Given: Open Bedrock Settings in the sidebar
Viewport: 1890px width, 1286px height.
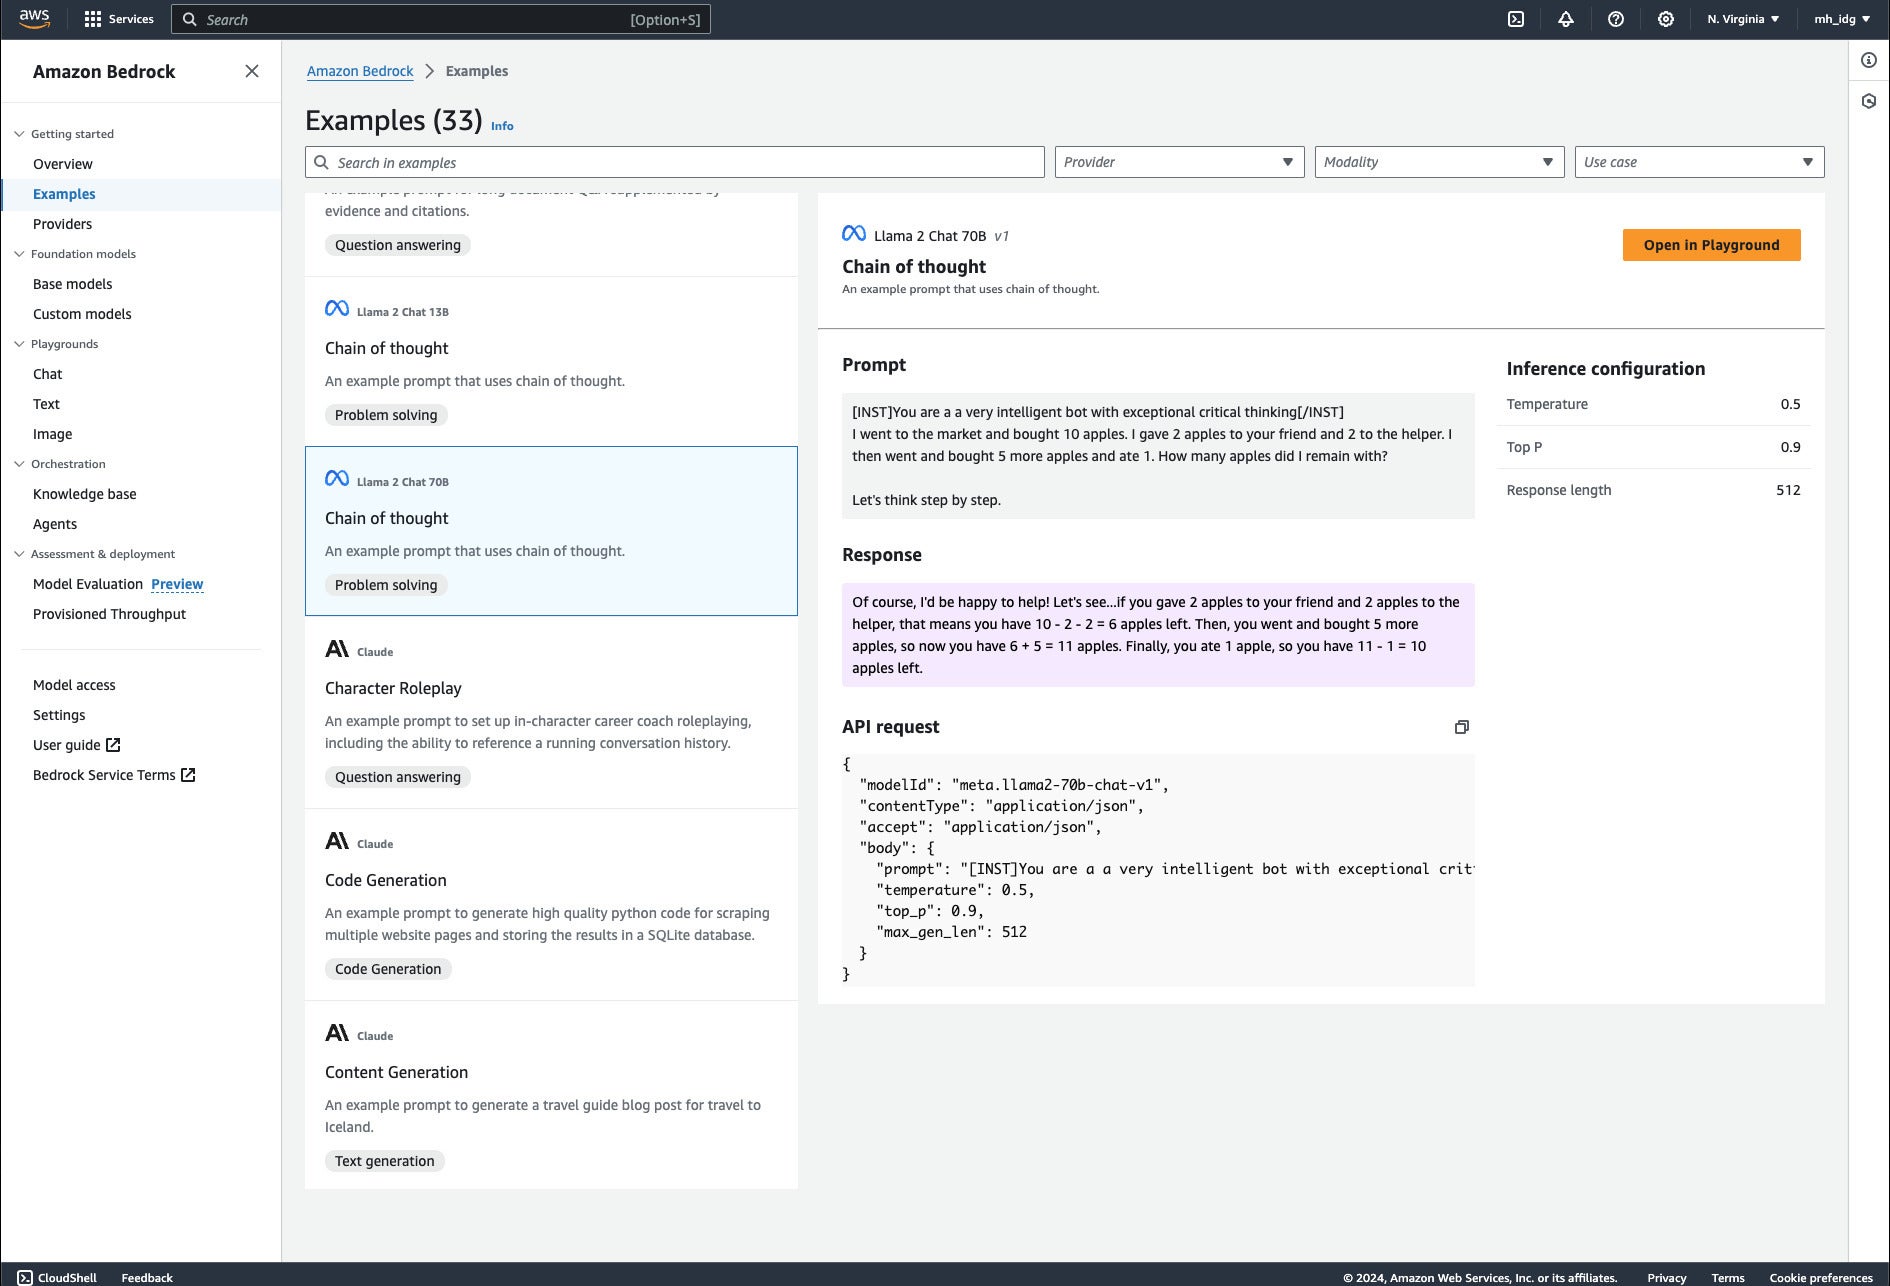Looking at the screenshot, I should coord(59,715).
